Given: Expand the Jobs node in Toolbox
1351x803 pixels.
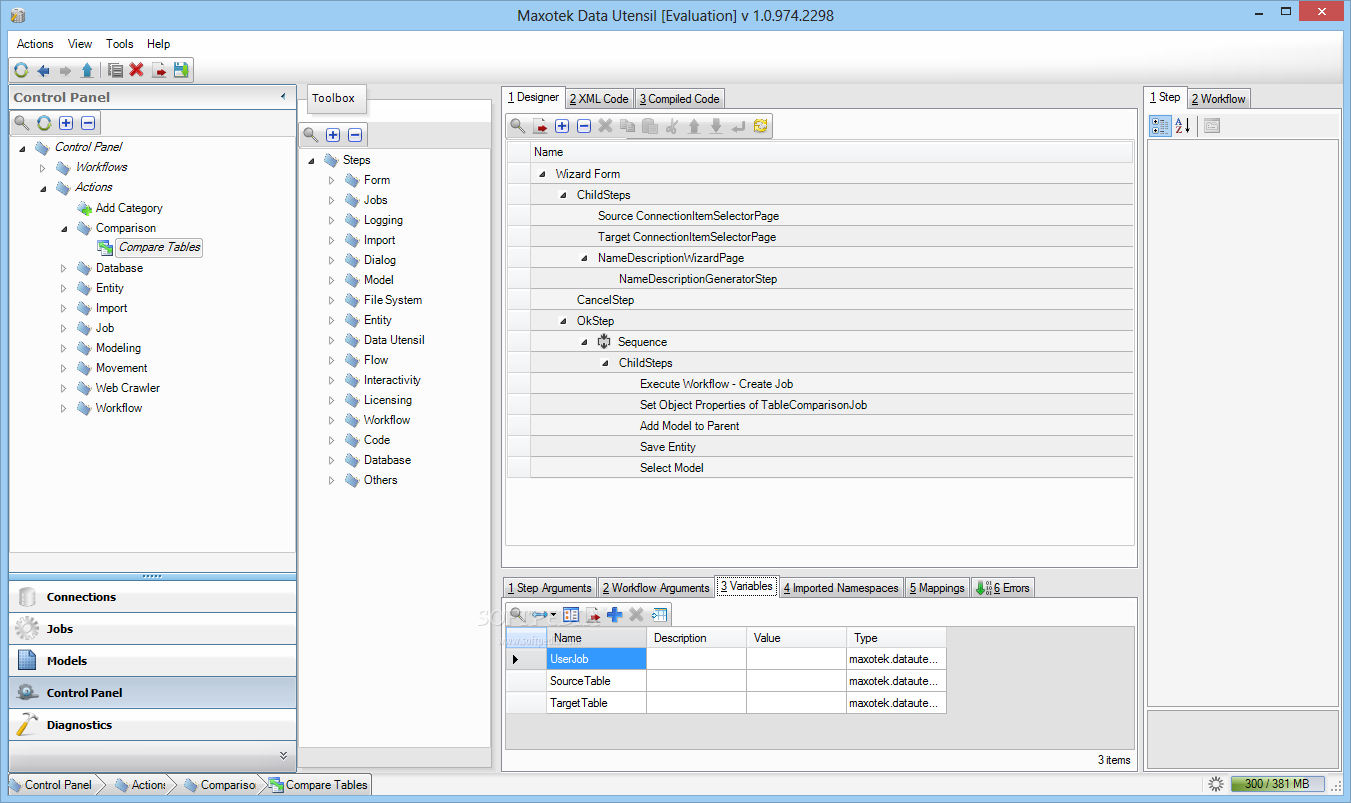Looking at the screenshot, I should pyautogui.click(x=332, y=200).
